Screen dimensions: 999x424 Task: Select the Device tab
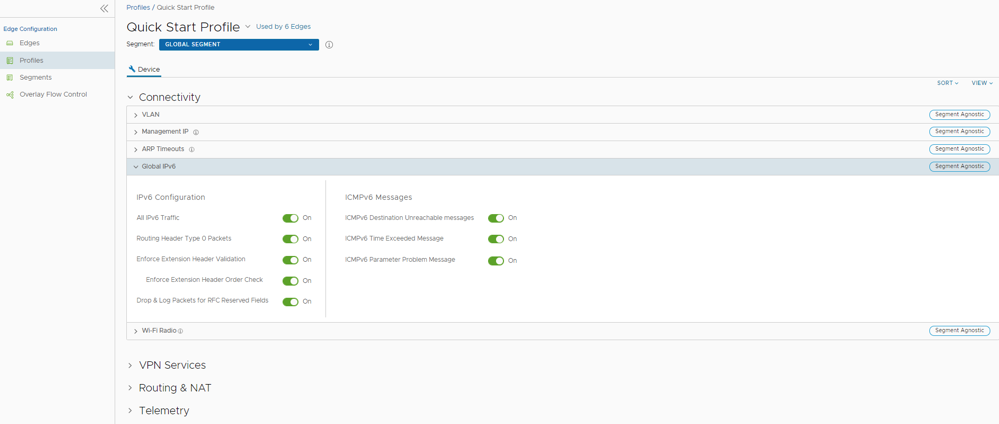(144, 70)
